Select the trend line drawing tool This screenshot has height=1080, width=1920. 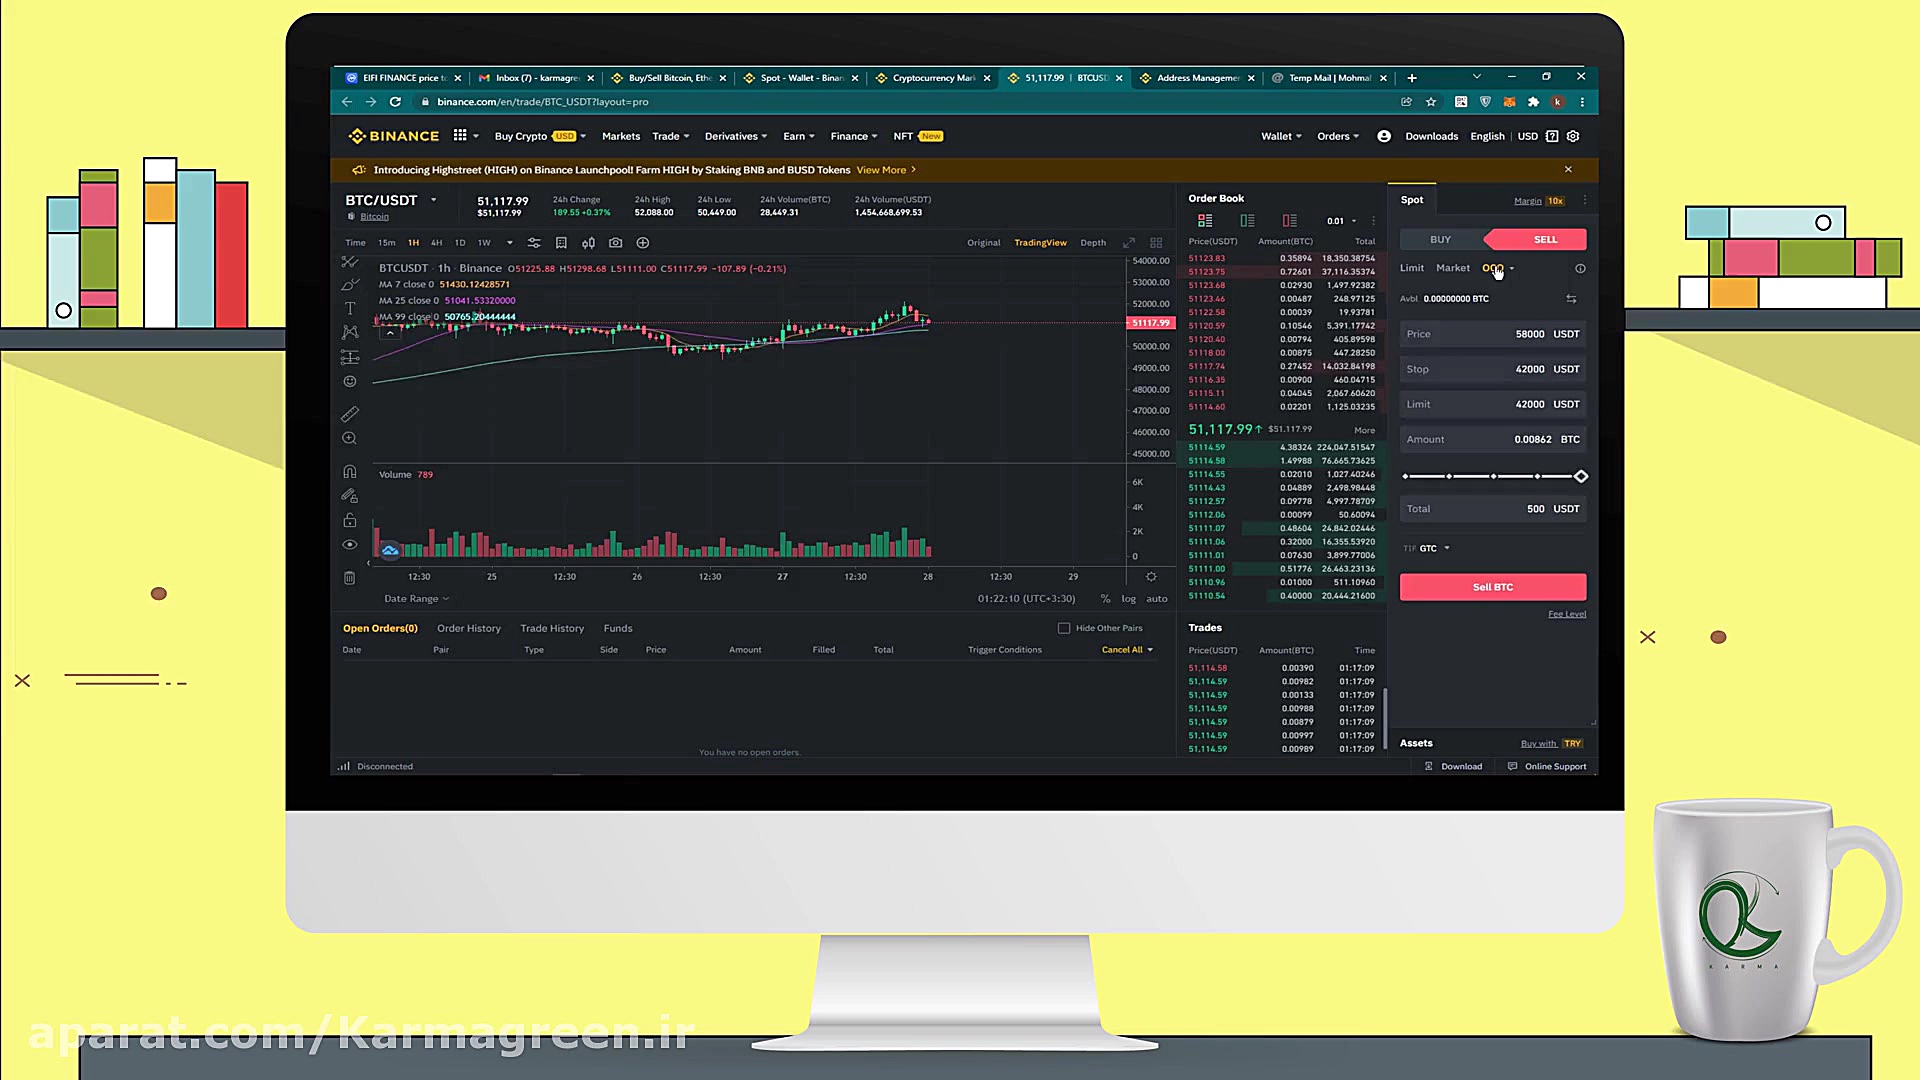tap(350, 261)
